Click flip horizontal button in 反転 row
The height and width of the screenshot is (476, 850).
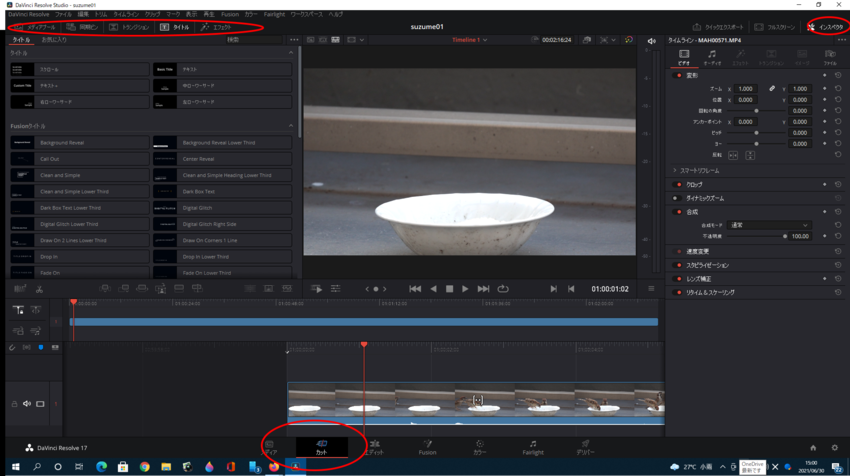point(733,156)
